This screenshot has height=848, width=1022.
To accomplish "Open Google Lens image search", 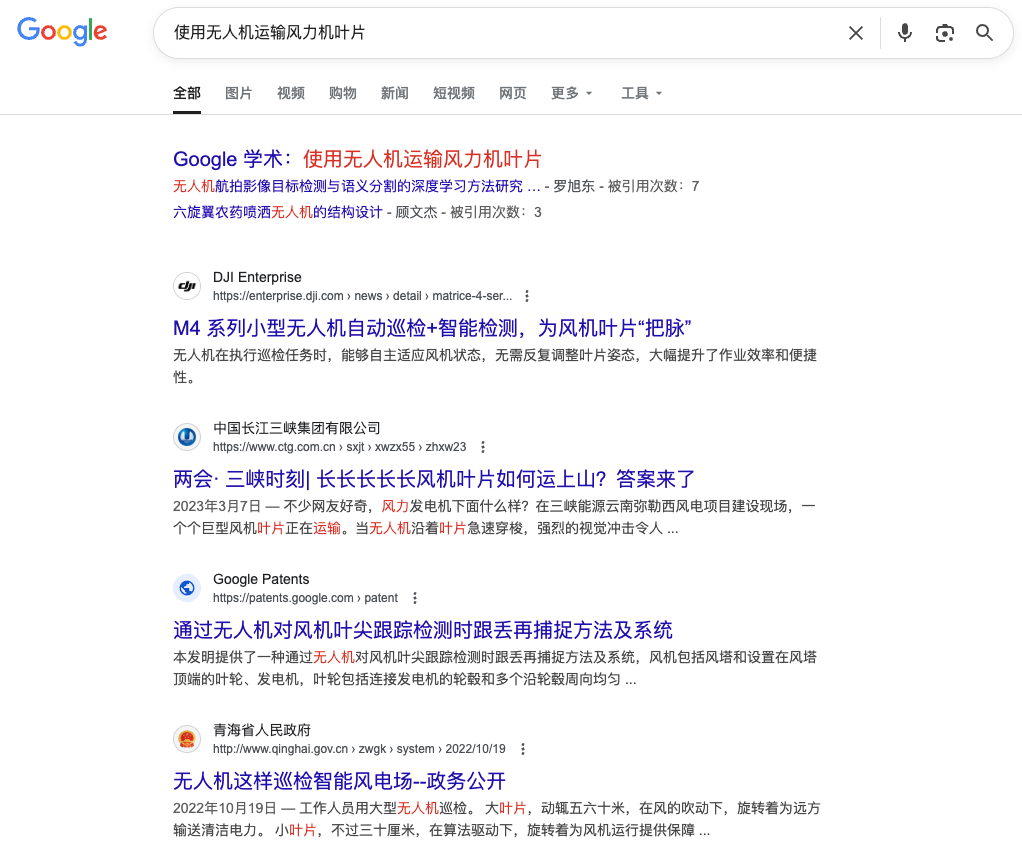I will coord(944,33).
